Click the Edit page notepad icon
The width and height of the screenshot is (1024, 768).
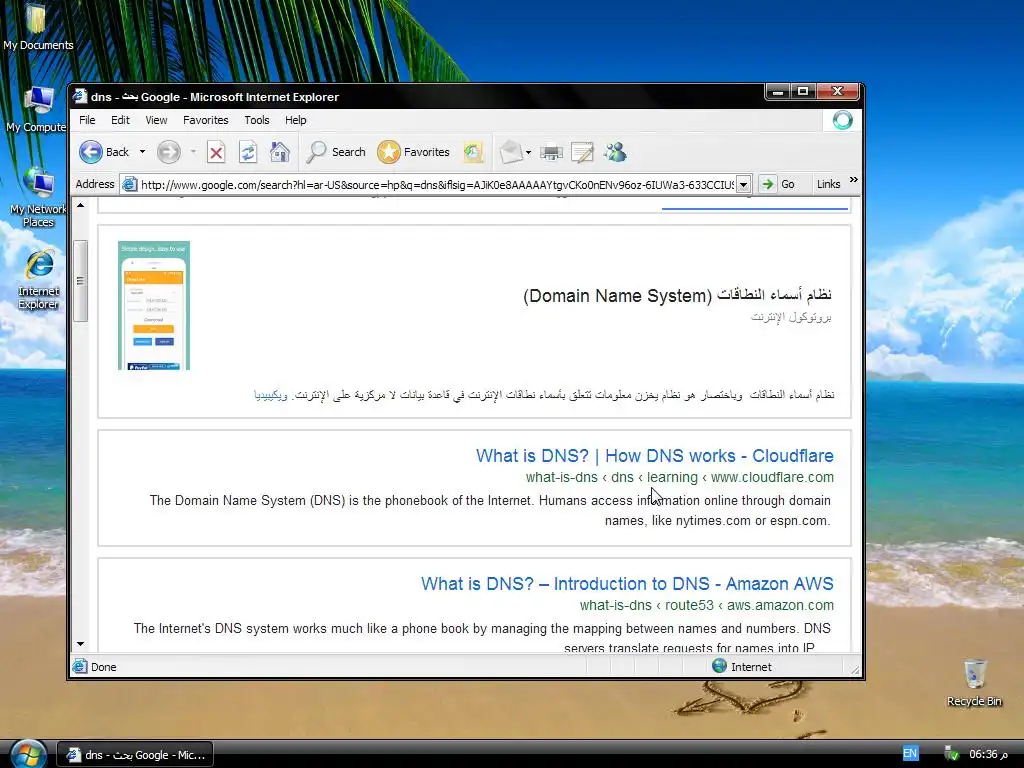point(582,153)
